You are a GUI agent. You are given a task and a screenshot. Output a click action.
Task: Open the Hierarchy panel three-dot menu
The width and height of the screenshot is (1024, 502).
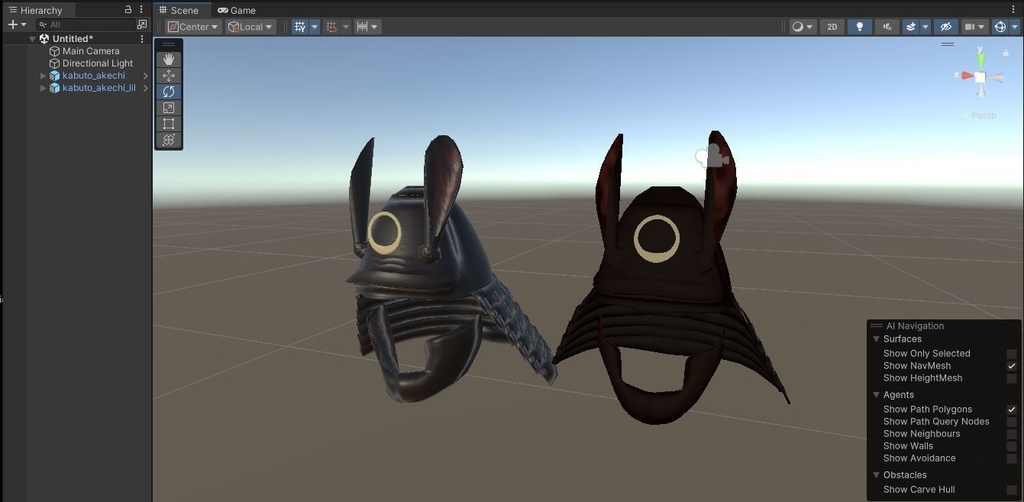tap(141, 10)
